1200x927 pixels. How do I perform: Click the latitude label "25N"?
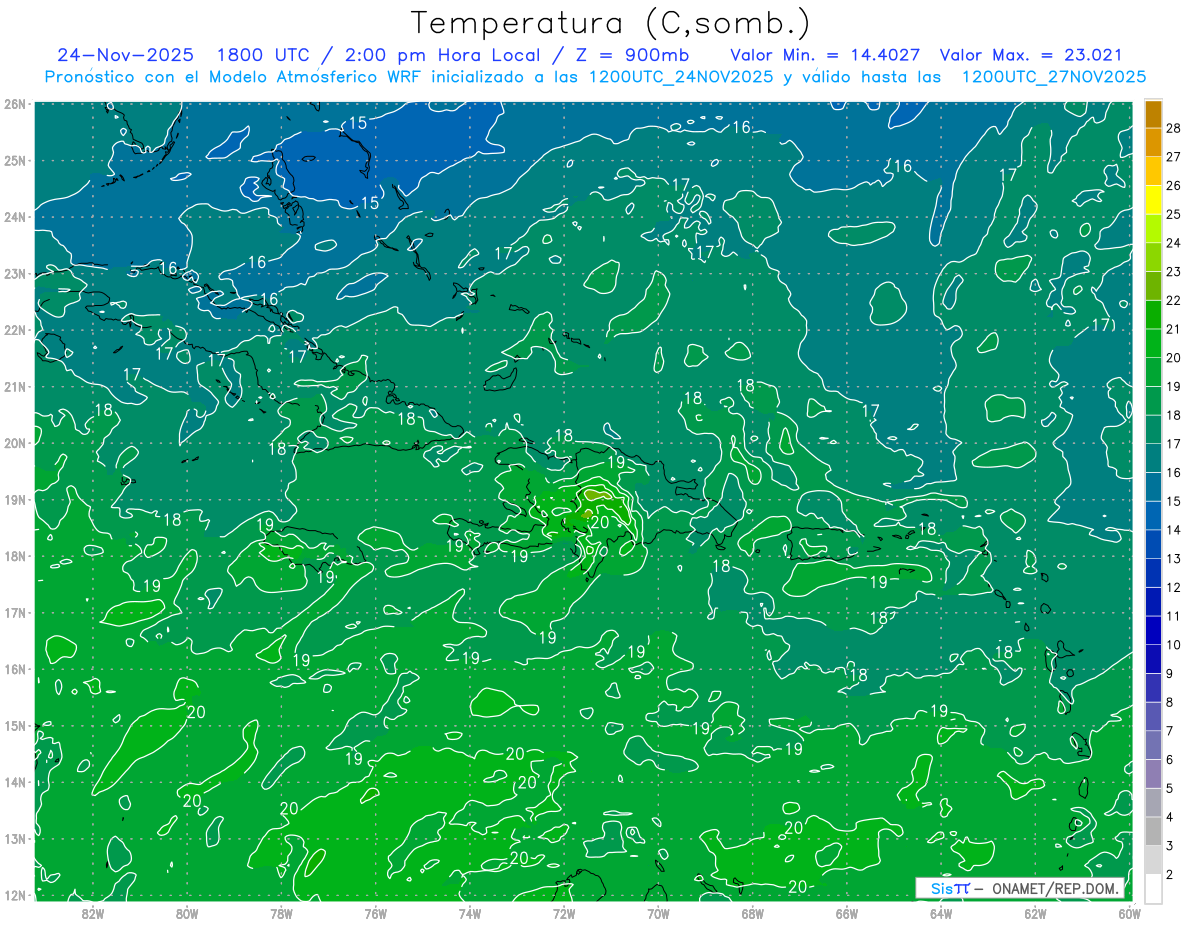point(15,160)
